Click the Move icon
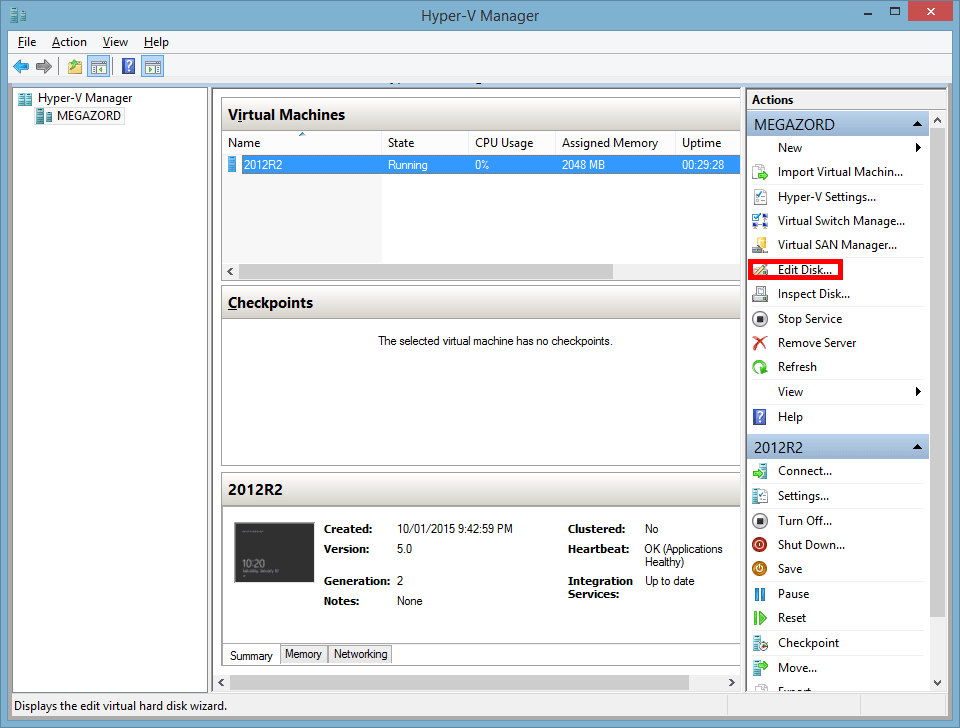 click(760, 667)
